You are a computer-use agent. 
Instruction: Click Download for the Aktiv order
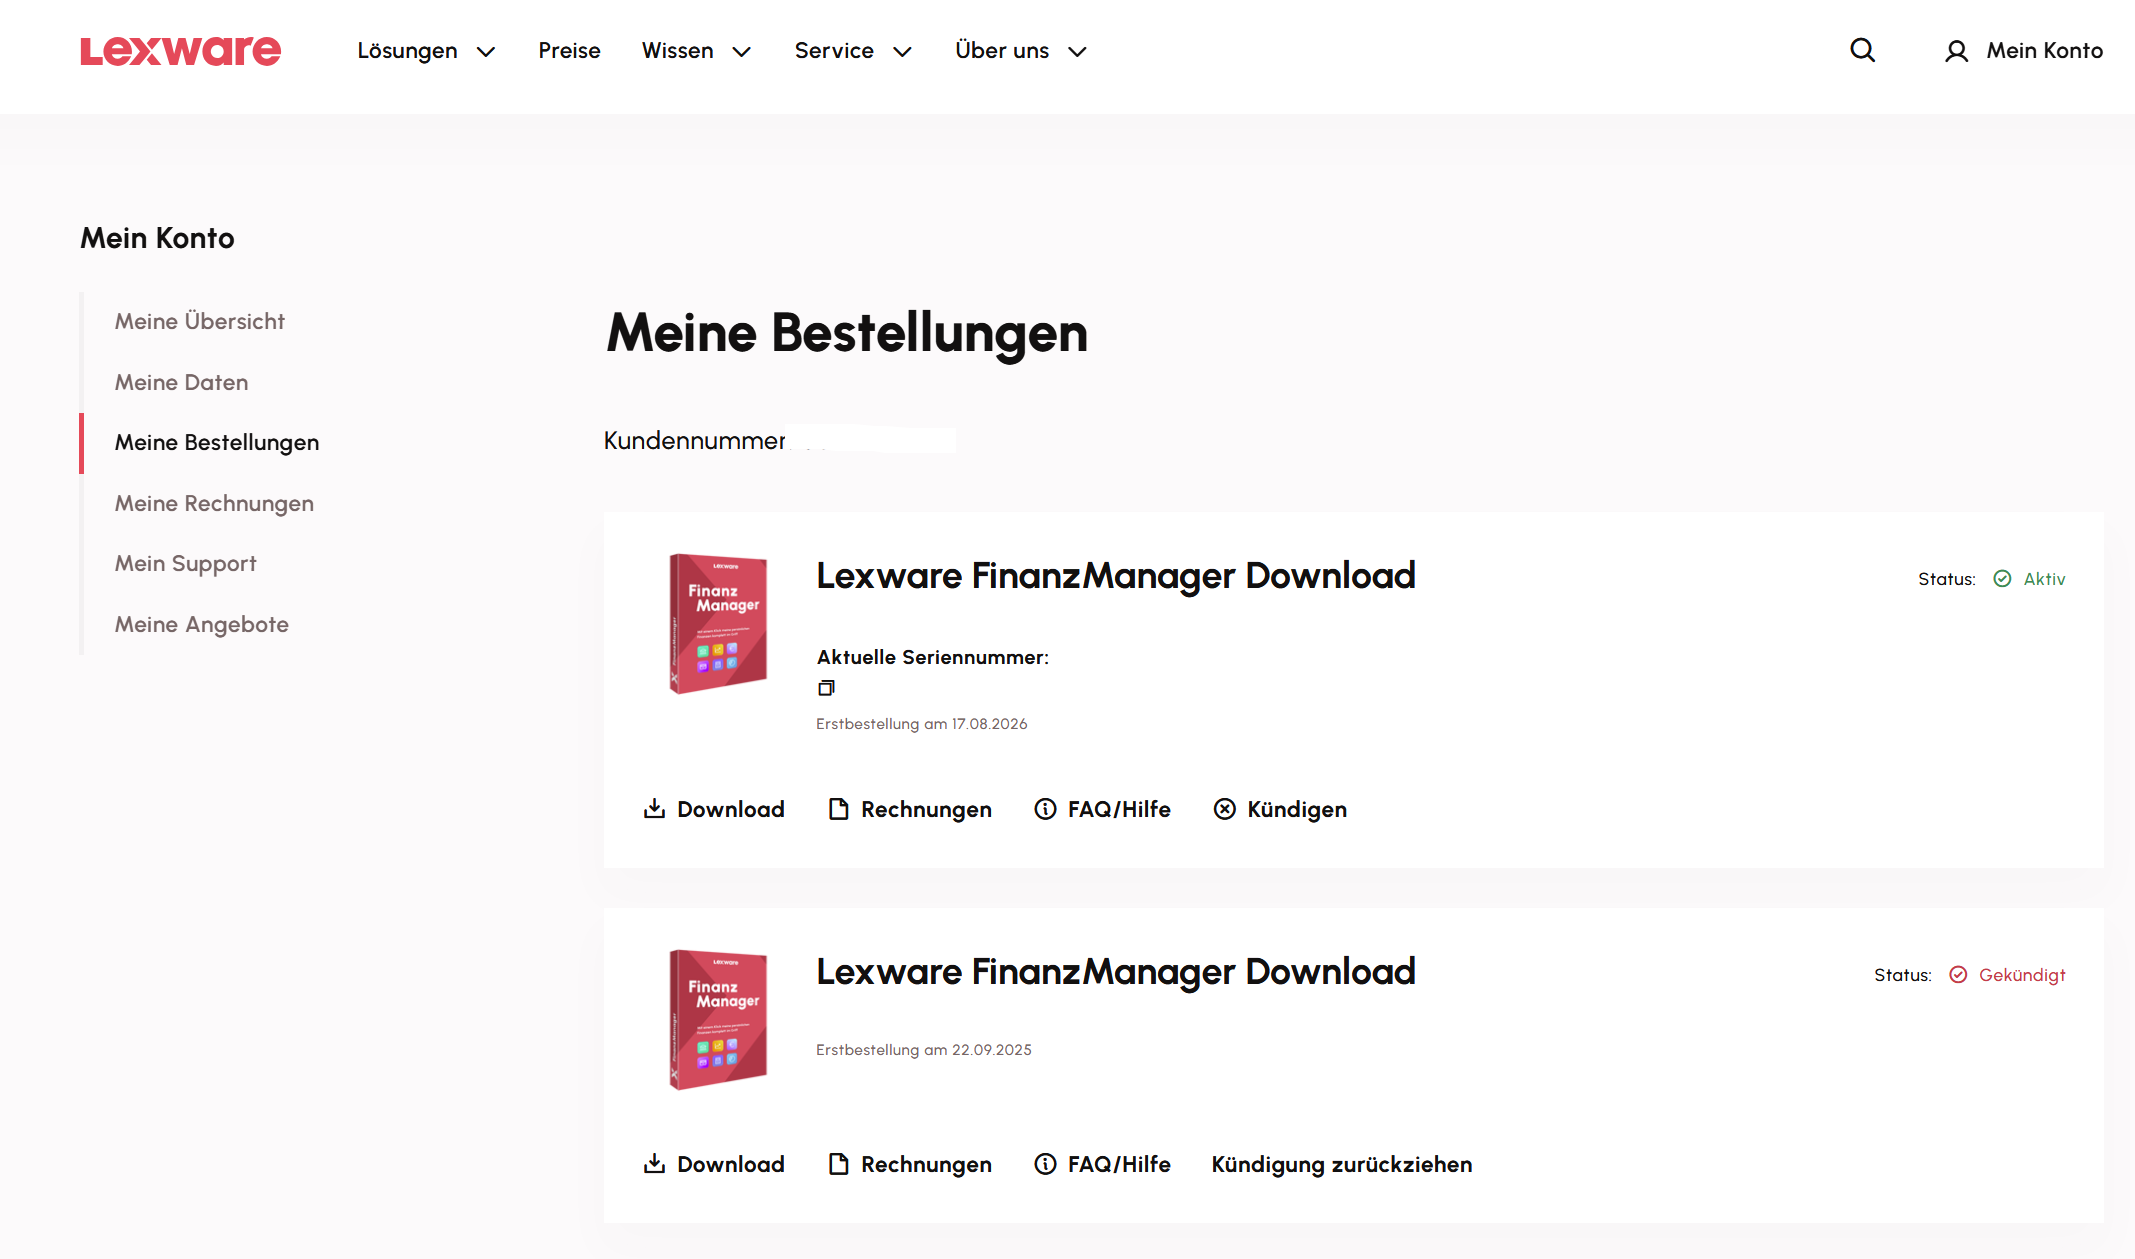click(730, 809)
